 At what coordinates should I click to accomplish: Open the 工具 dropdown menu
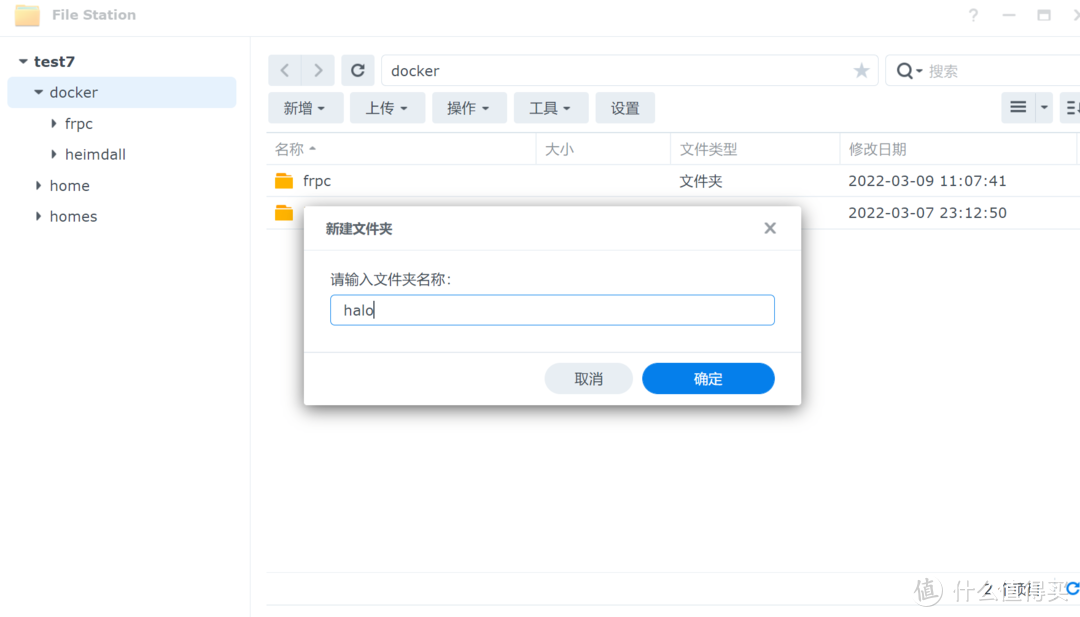[x=551, y=108]
